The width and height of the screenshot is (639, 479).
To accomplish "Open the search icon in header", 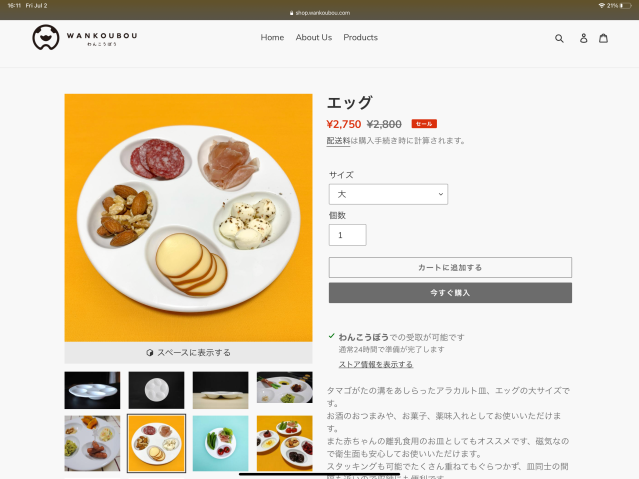I will [559, 38].
